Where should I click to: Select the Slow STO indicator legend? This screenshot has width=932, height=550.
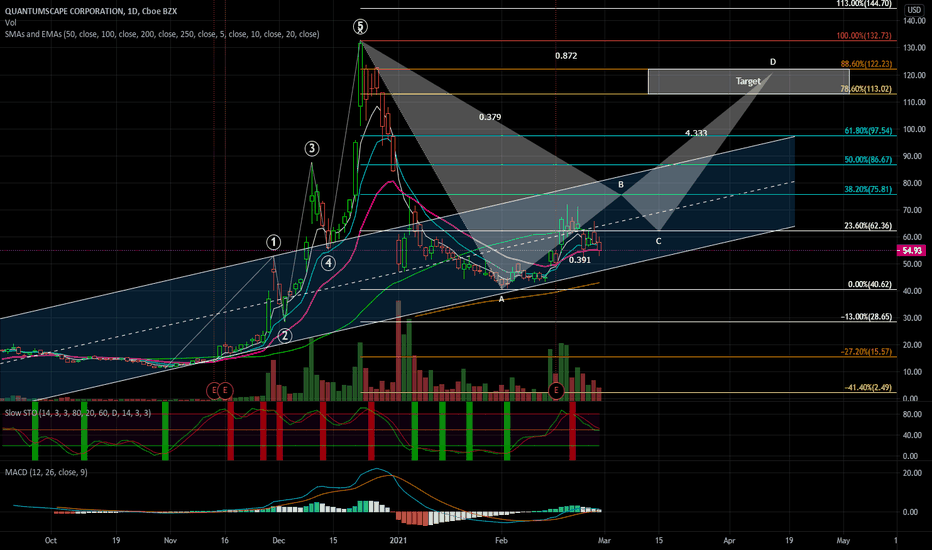(78, 413)
